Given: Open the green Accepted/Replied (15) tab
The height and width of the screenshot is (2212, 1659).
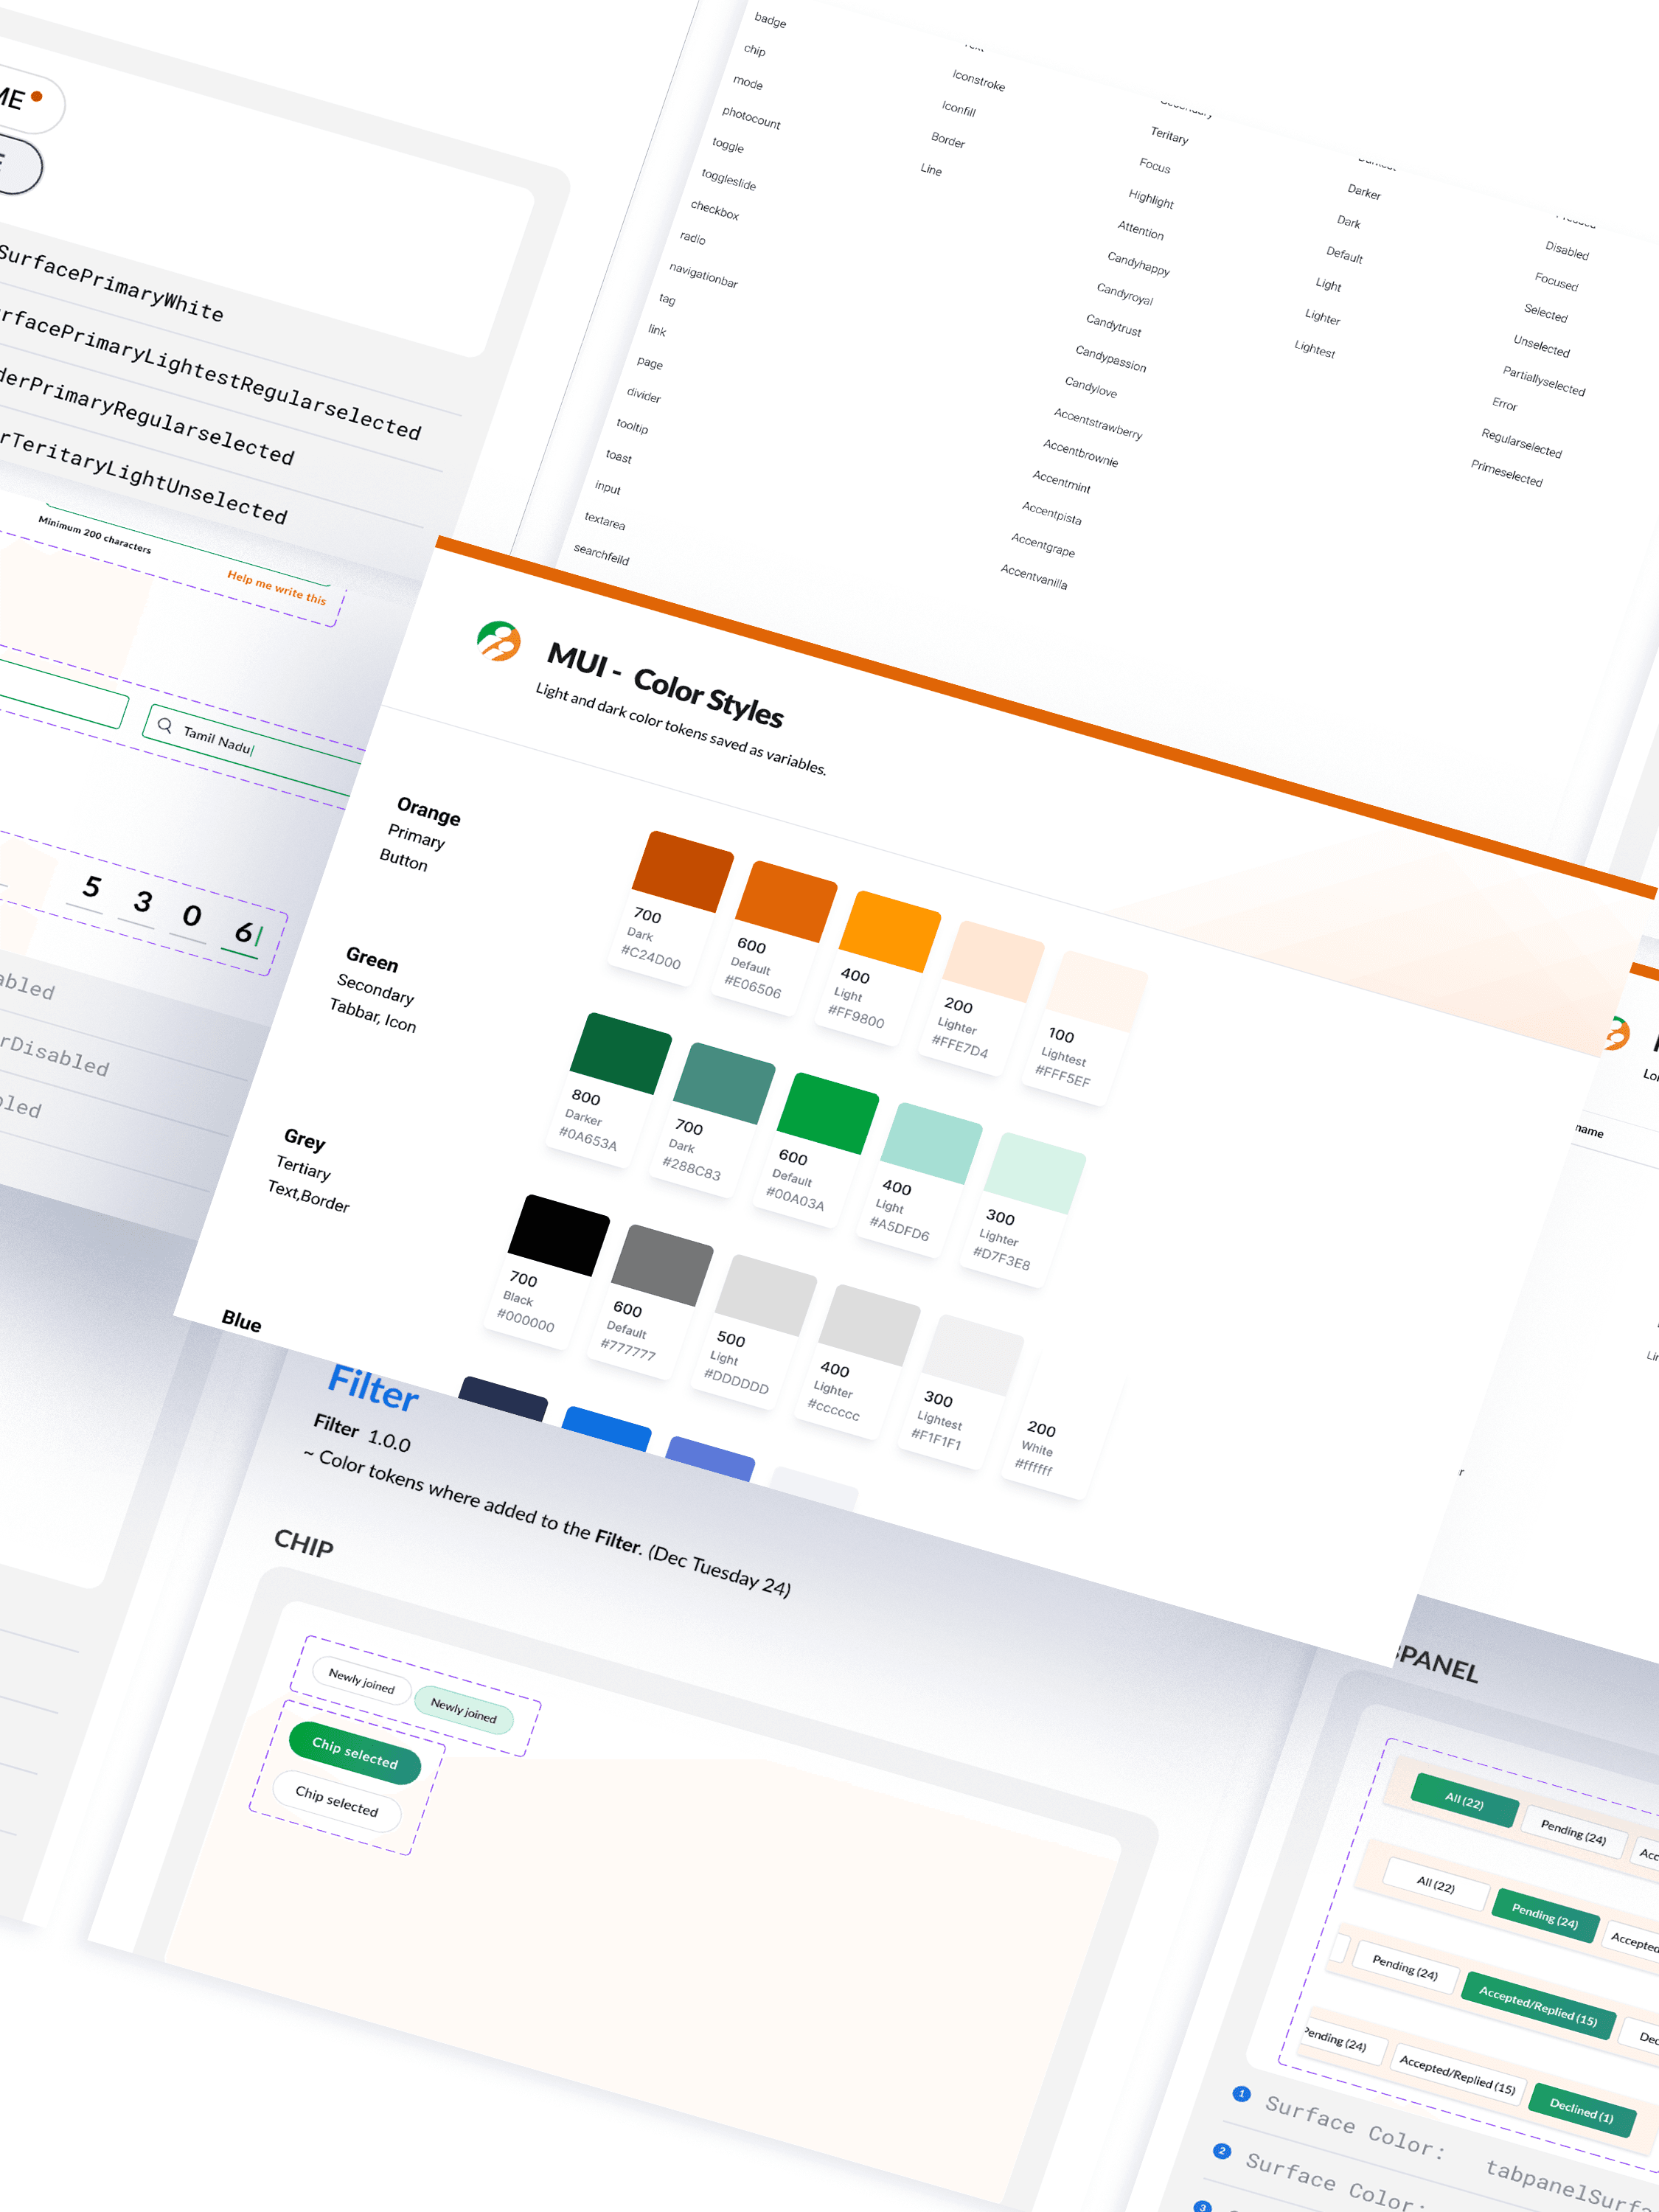Looking at the screenshot, I should 1538,2006.
